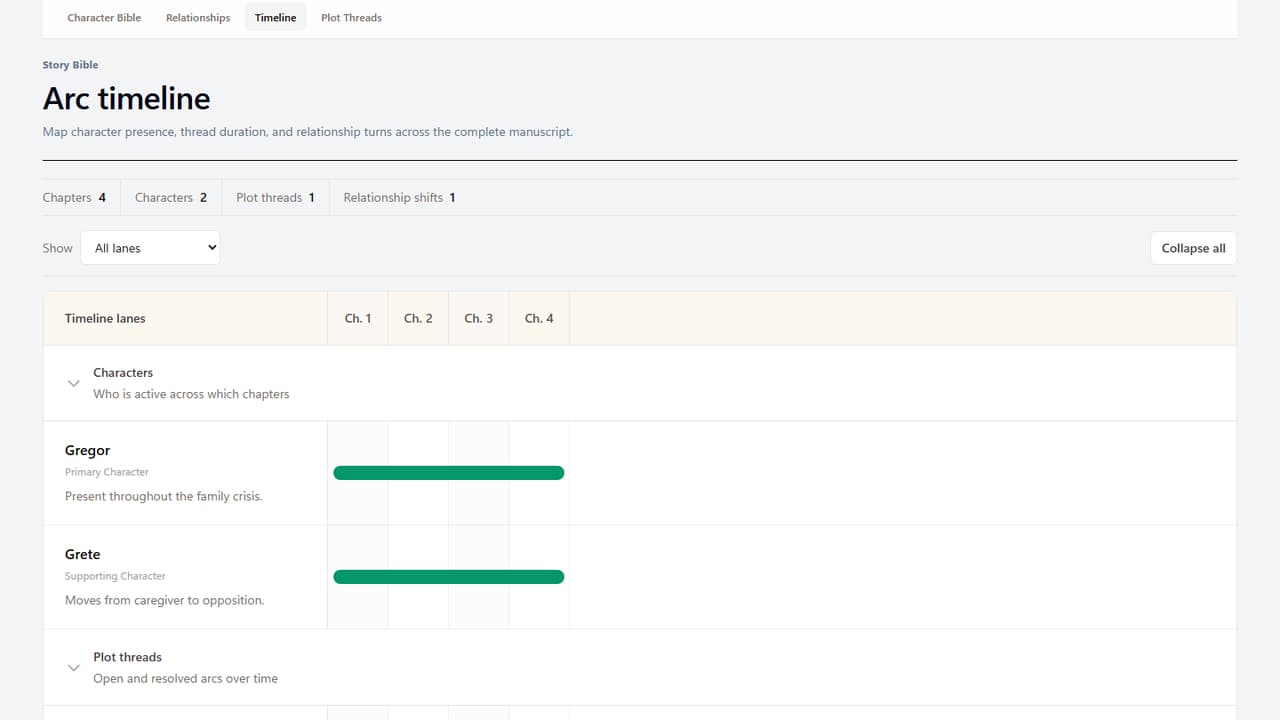Click the Collapse all button
The height and width of the screenshot is (720, 1280).
pos(1193,248)
